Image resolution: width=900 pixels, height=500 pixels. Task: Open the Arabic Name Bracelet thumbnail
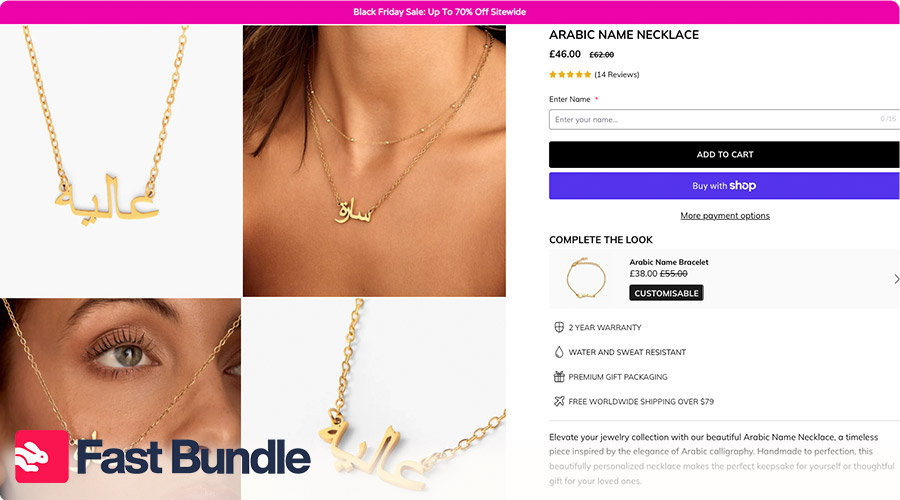point(585,278)
